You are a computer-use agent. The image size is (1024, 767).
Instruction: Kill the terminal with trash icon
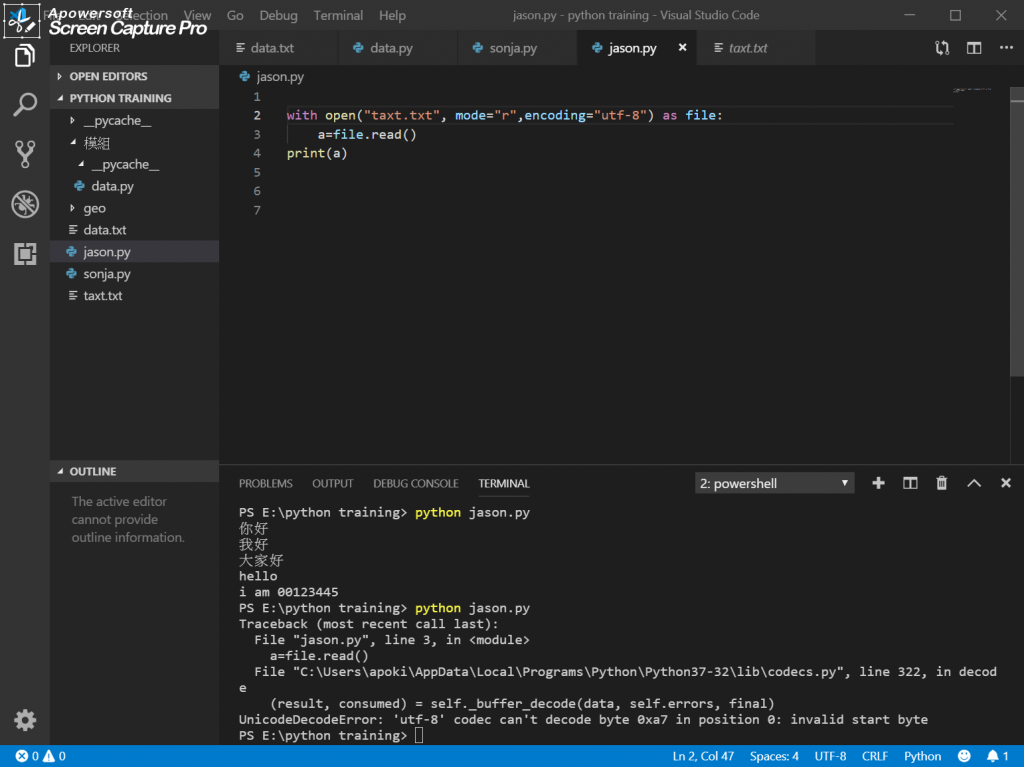(x=941, y=483)
